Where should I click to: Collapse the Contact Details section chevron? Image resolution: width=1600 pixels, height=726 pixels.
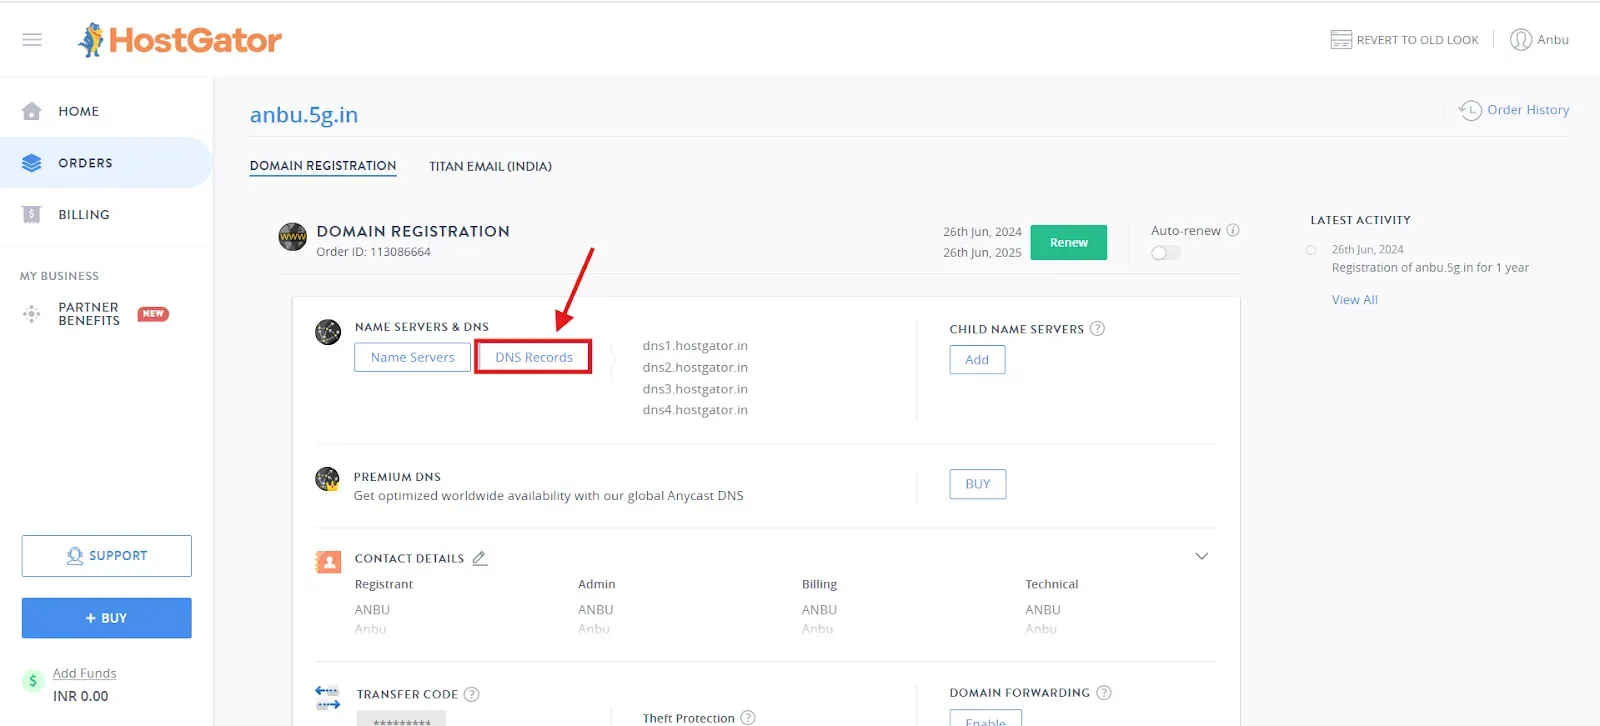pos(1202,556)
